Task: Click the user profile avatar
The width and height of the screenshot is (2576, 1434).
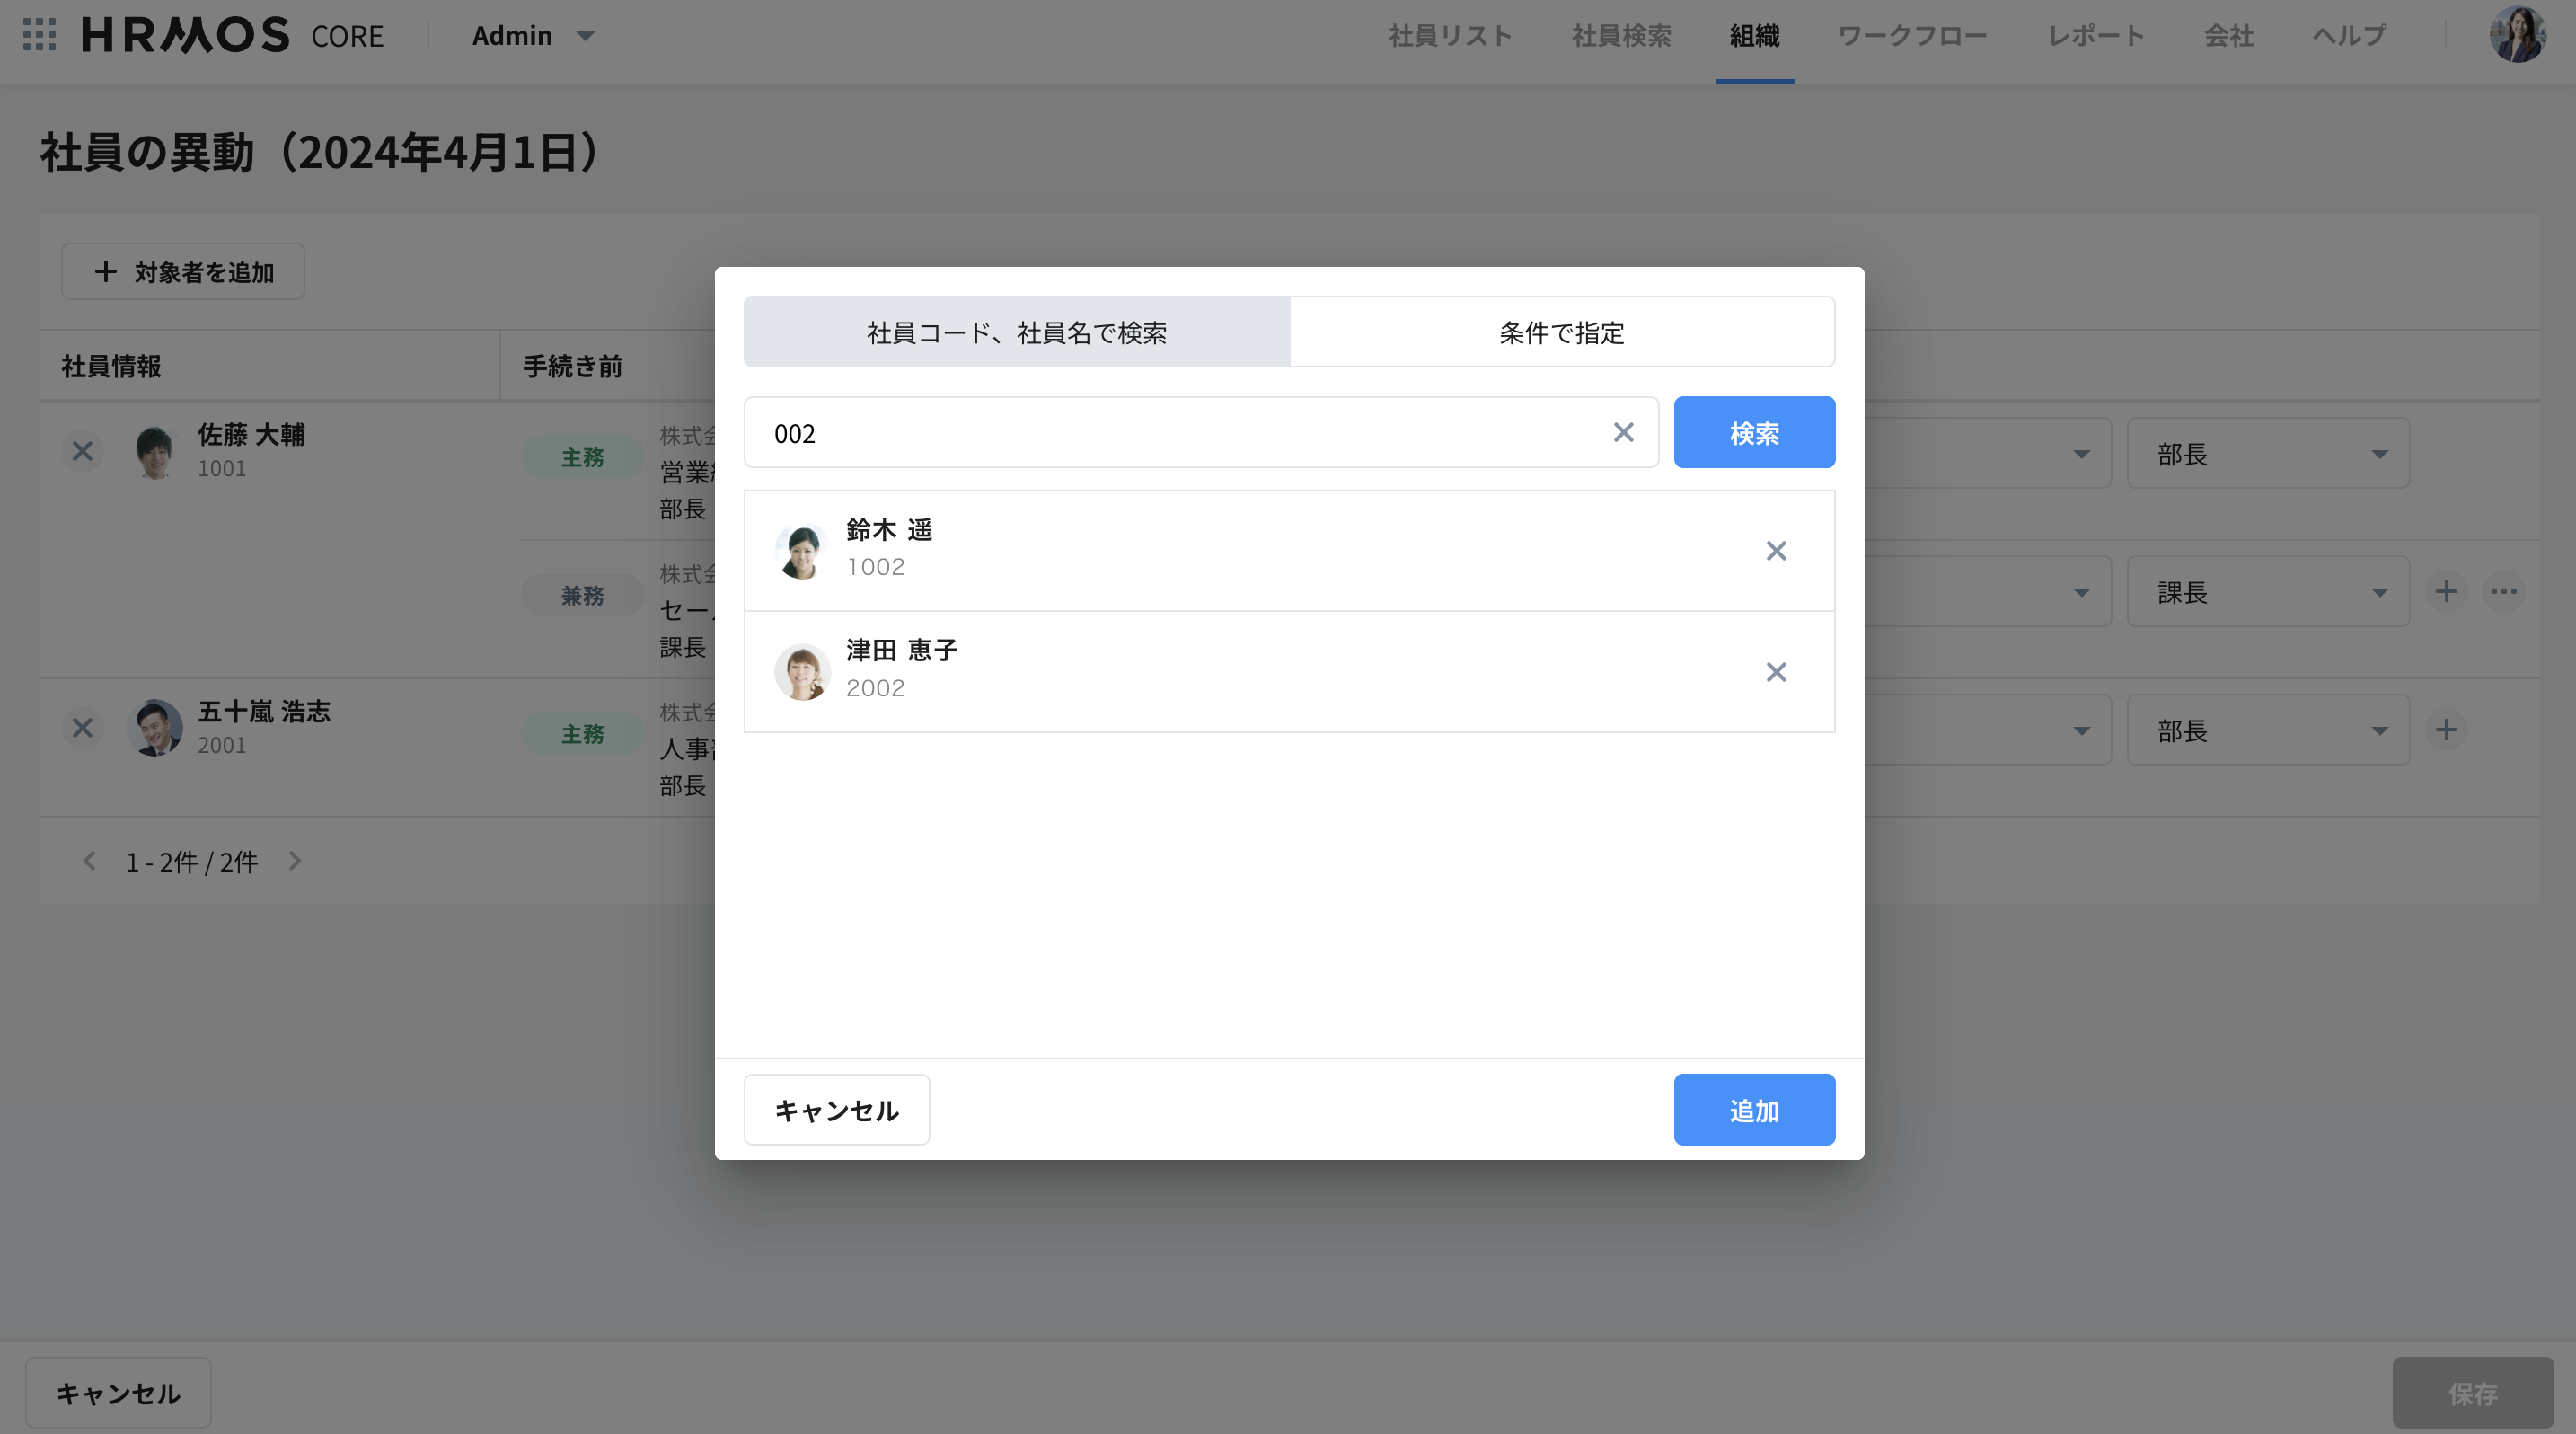Action: tap(2516, 35)
